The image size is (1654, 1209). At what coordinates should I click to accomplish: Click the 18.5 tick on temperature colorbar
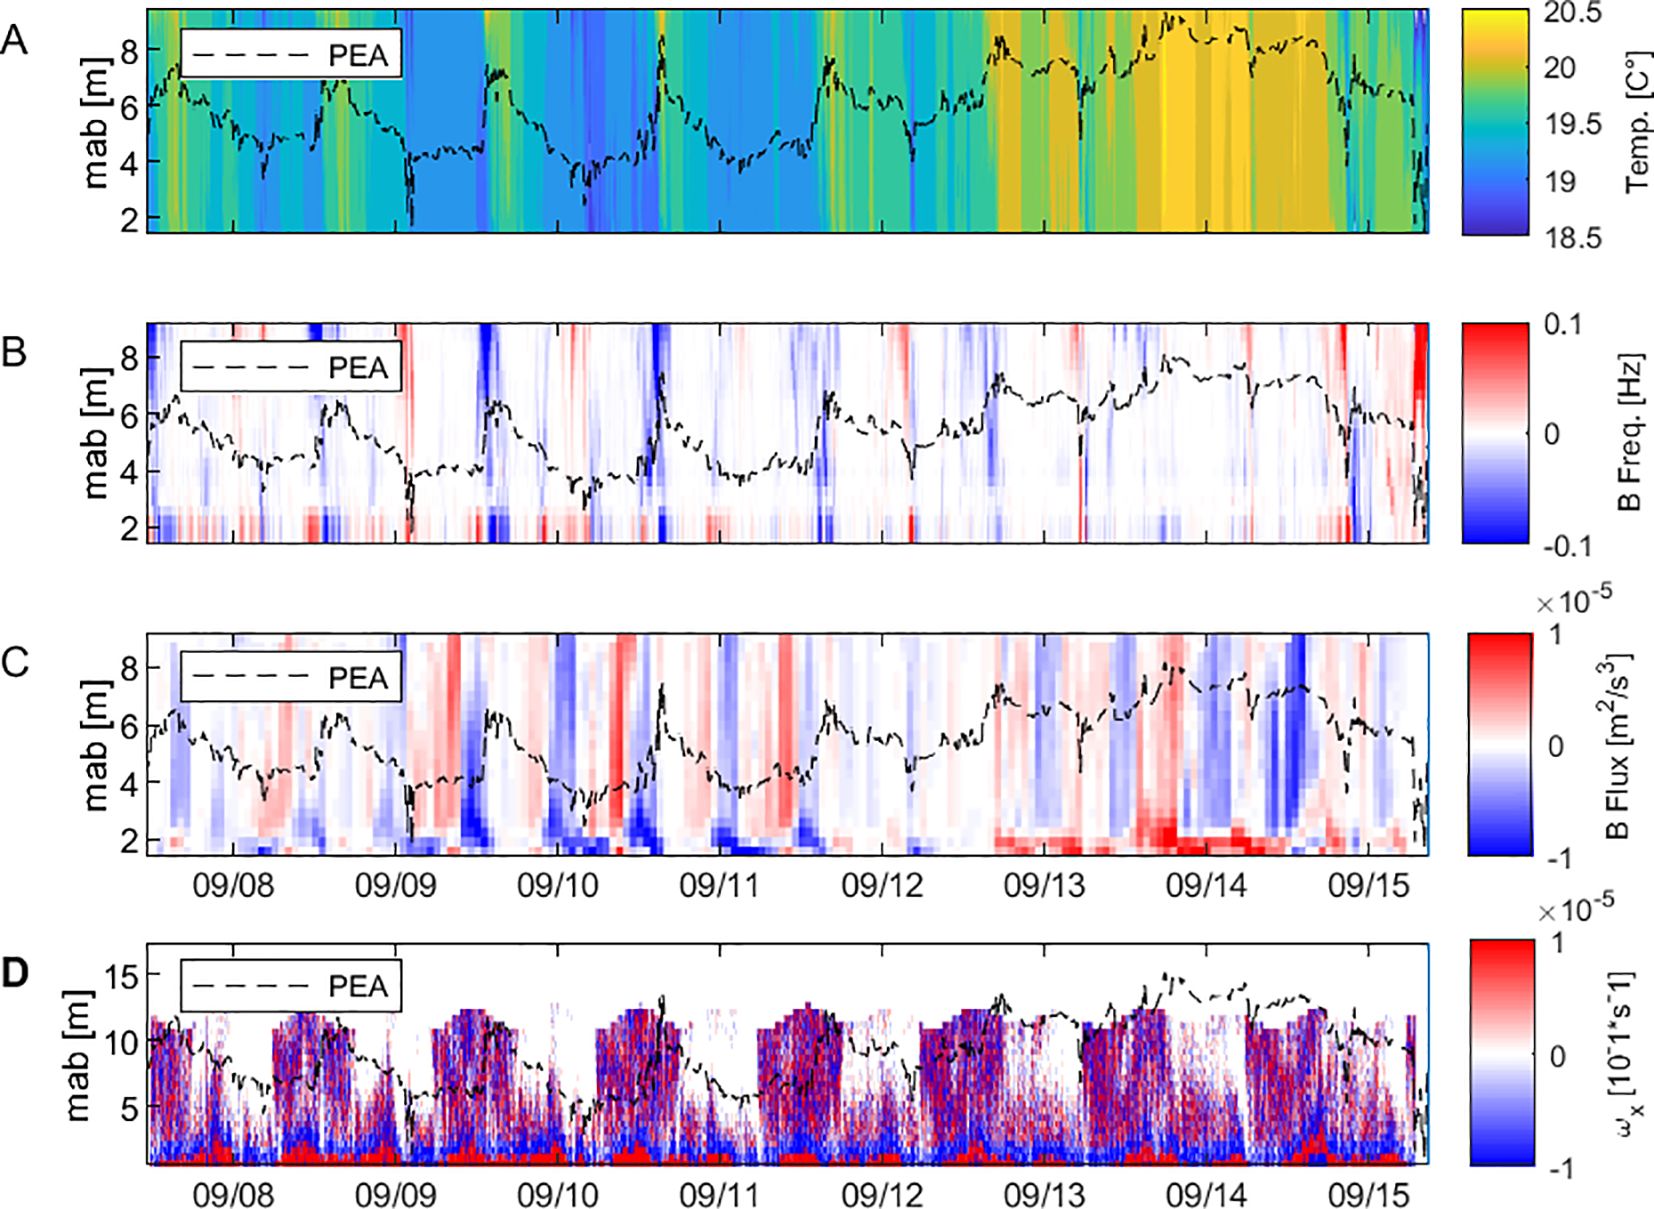[x=1573, y=238]
